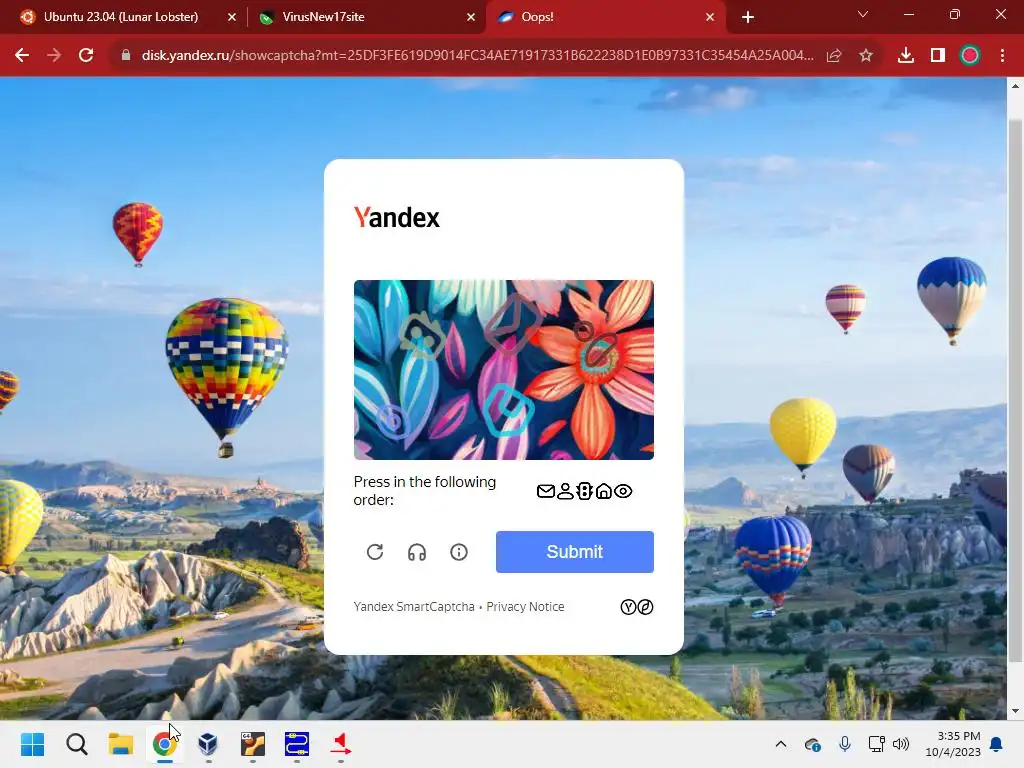1024x768 pixels.
Task: Open OneDrive cloud tray icon
Action: 812,744
